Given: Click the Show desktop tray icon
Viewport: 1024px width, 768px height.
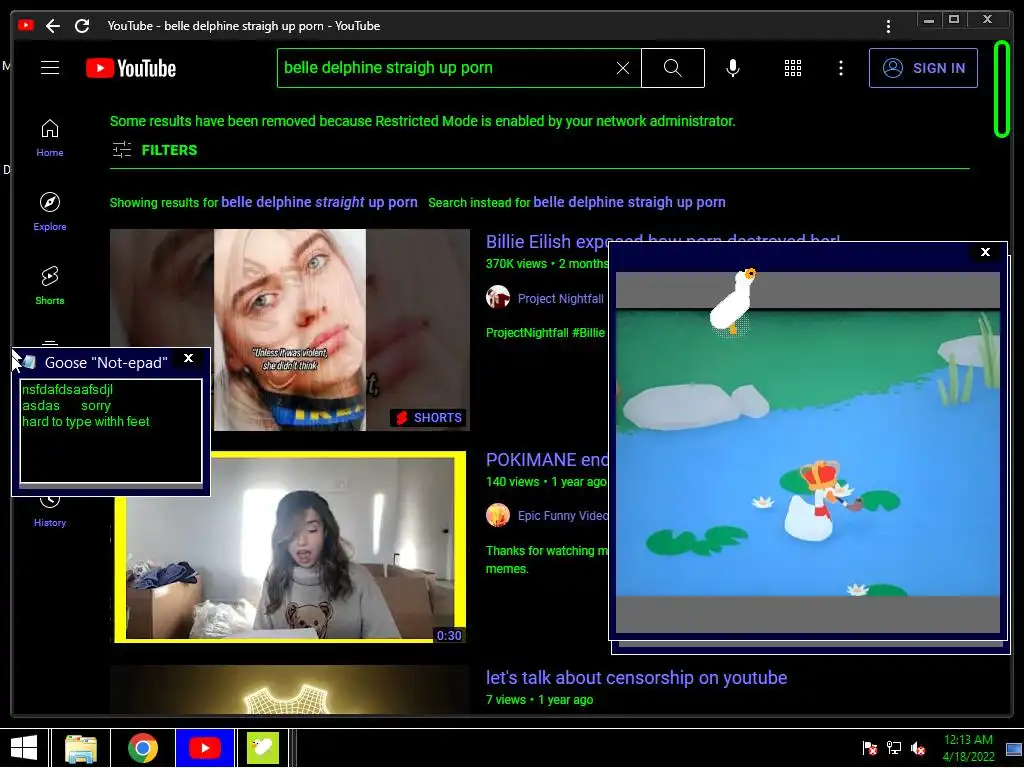Looking at the screenshot, I should pyautogui.click(x=1014, y=748).
